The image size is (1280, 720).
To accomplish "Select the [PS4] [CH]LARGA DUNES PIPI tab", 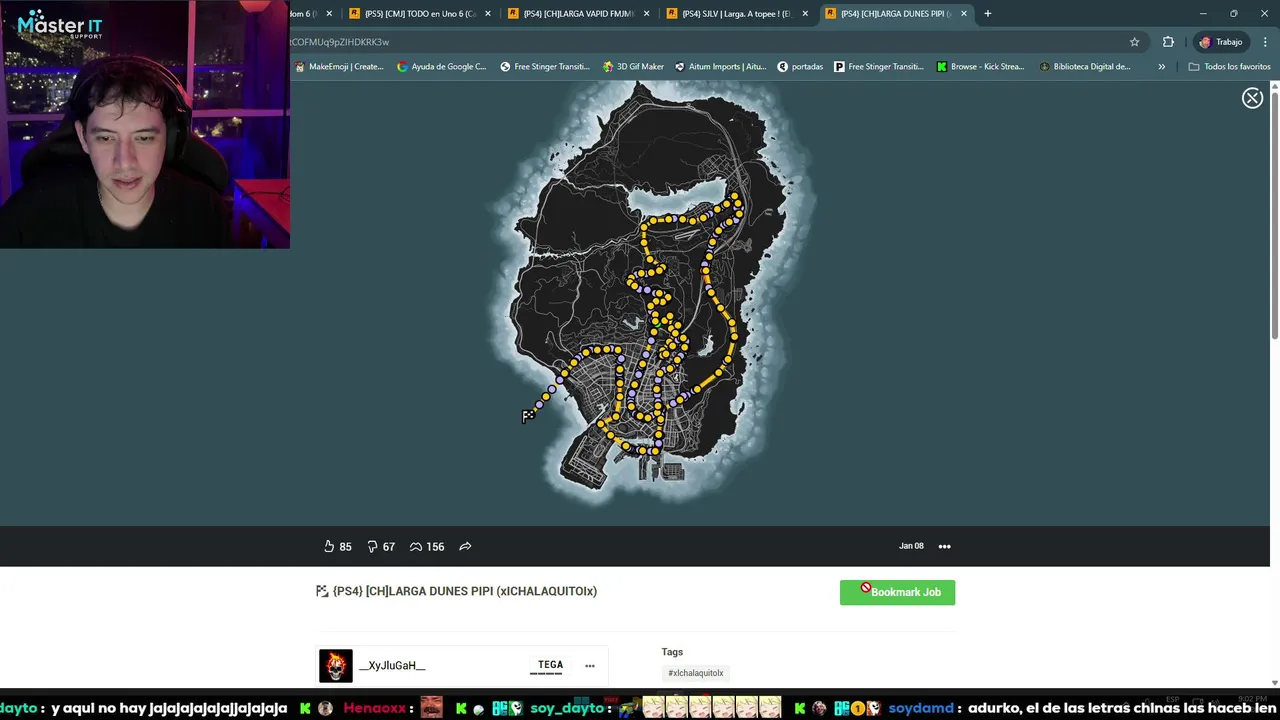I will pyautogui.click(x=896, y=14).
